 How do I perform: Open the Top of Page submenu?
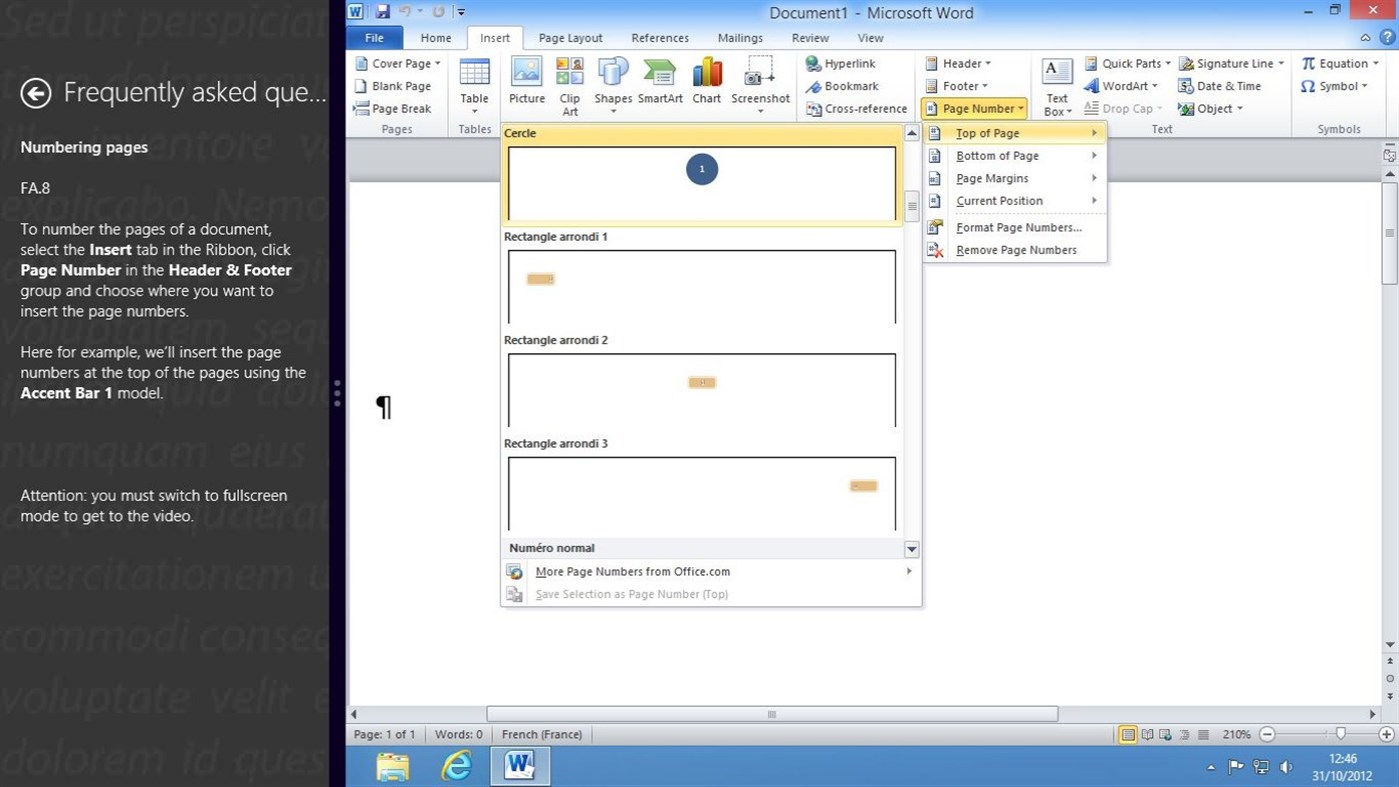(x=988, y=132)
